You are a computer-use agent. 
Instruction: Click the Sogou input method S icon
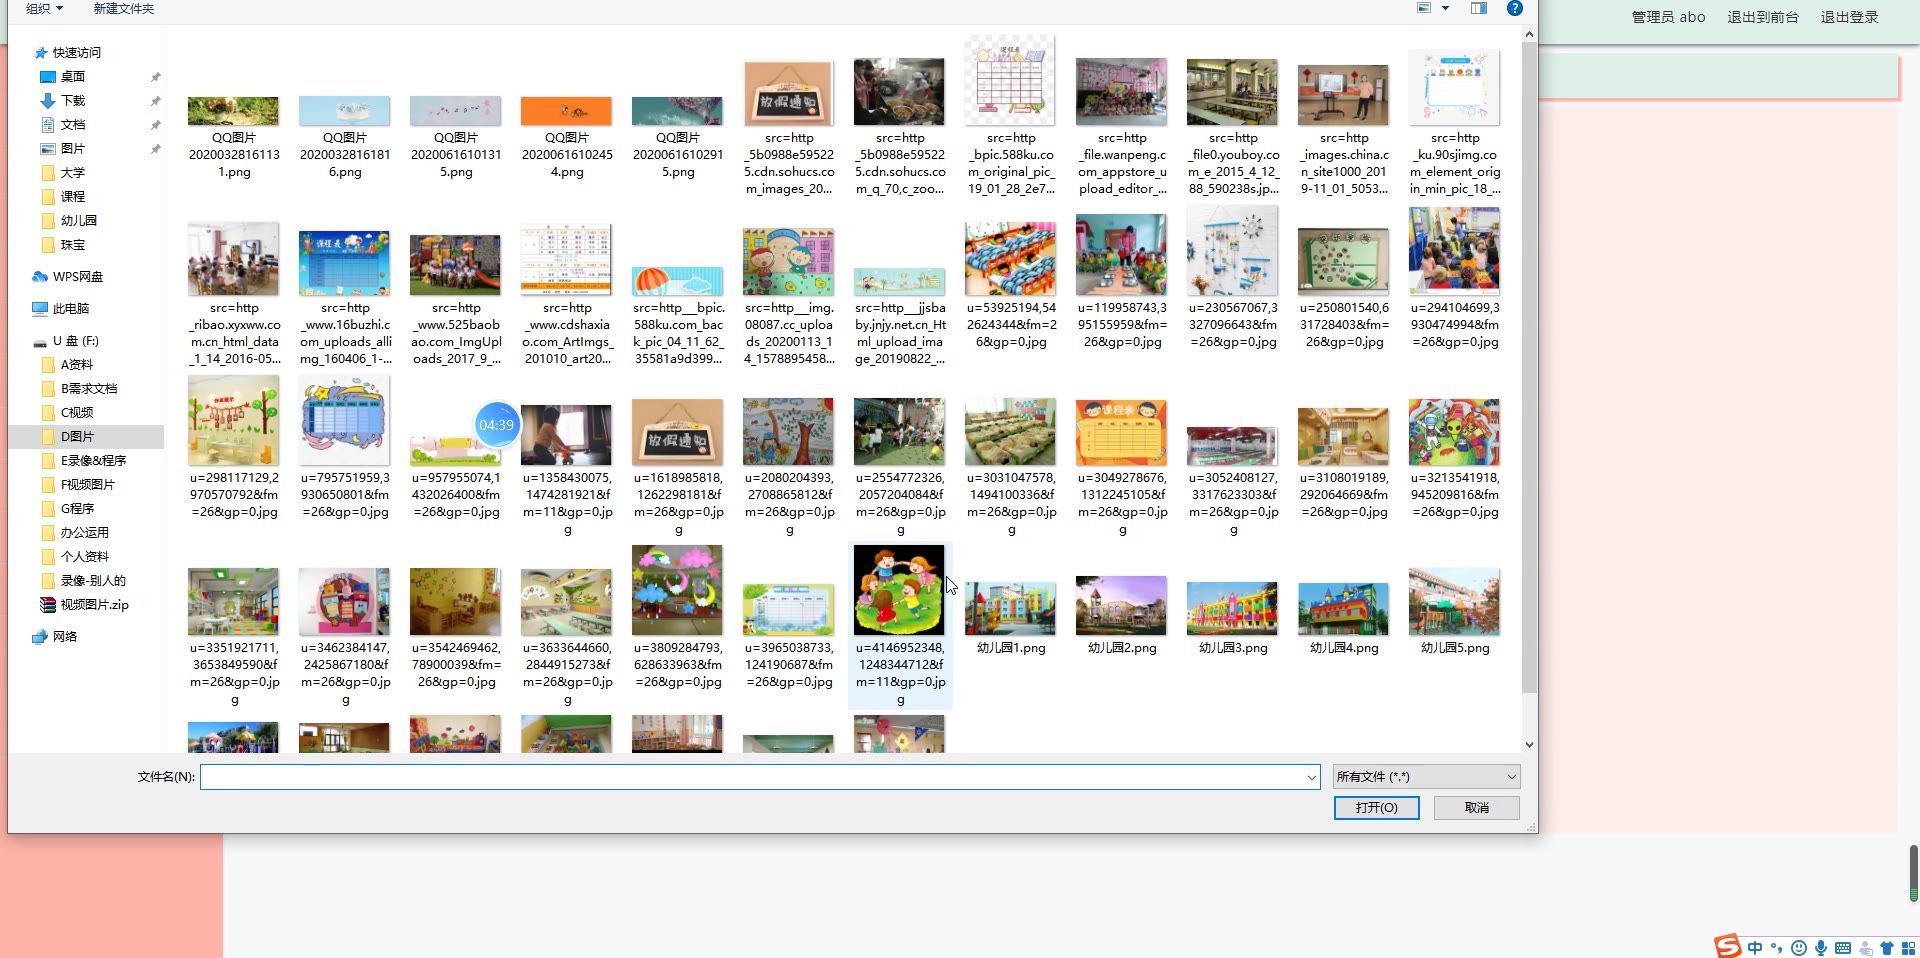pos(1727,946)
